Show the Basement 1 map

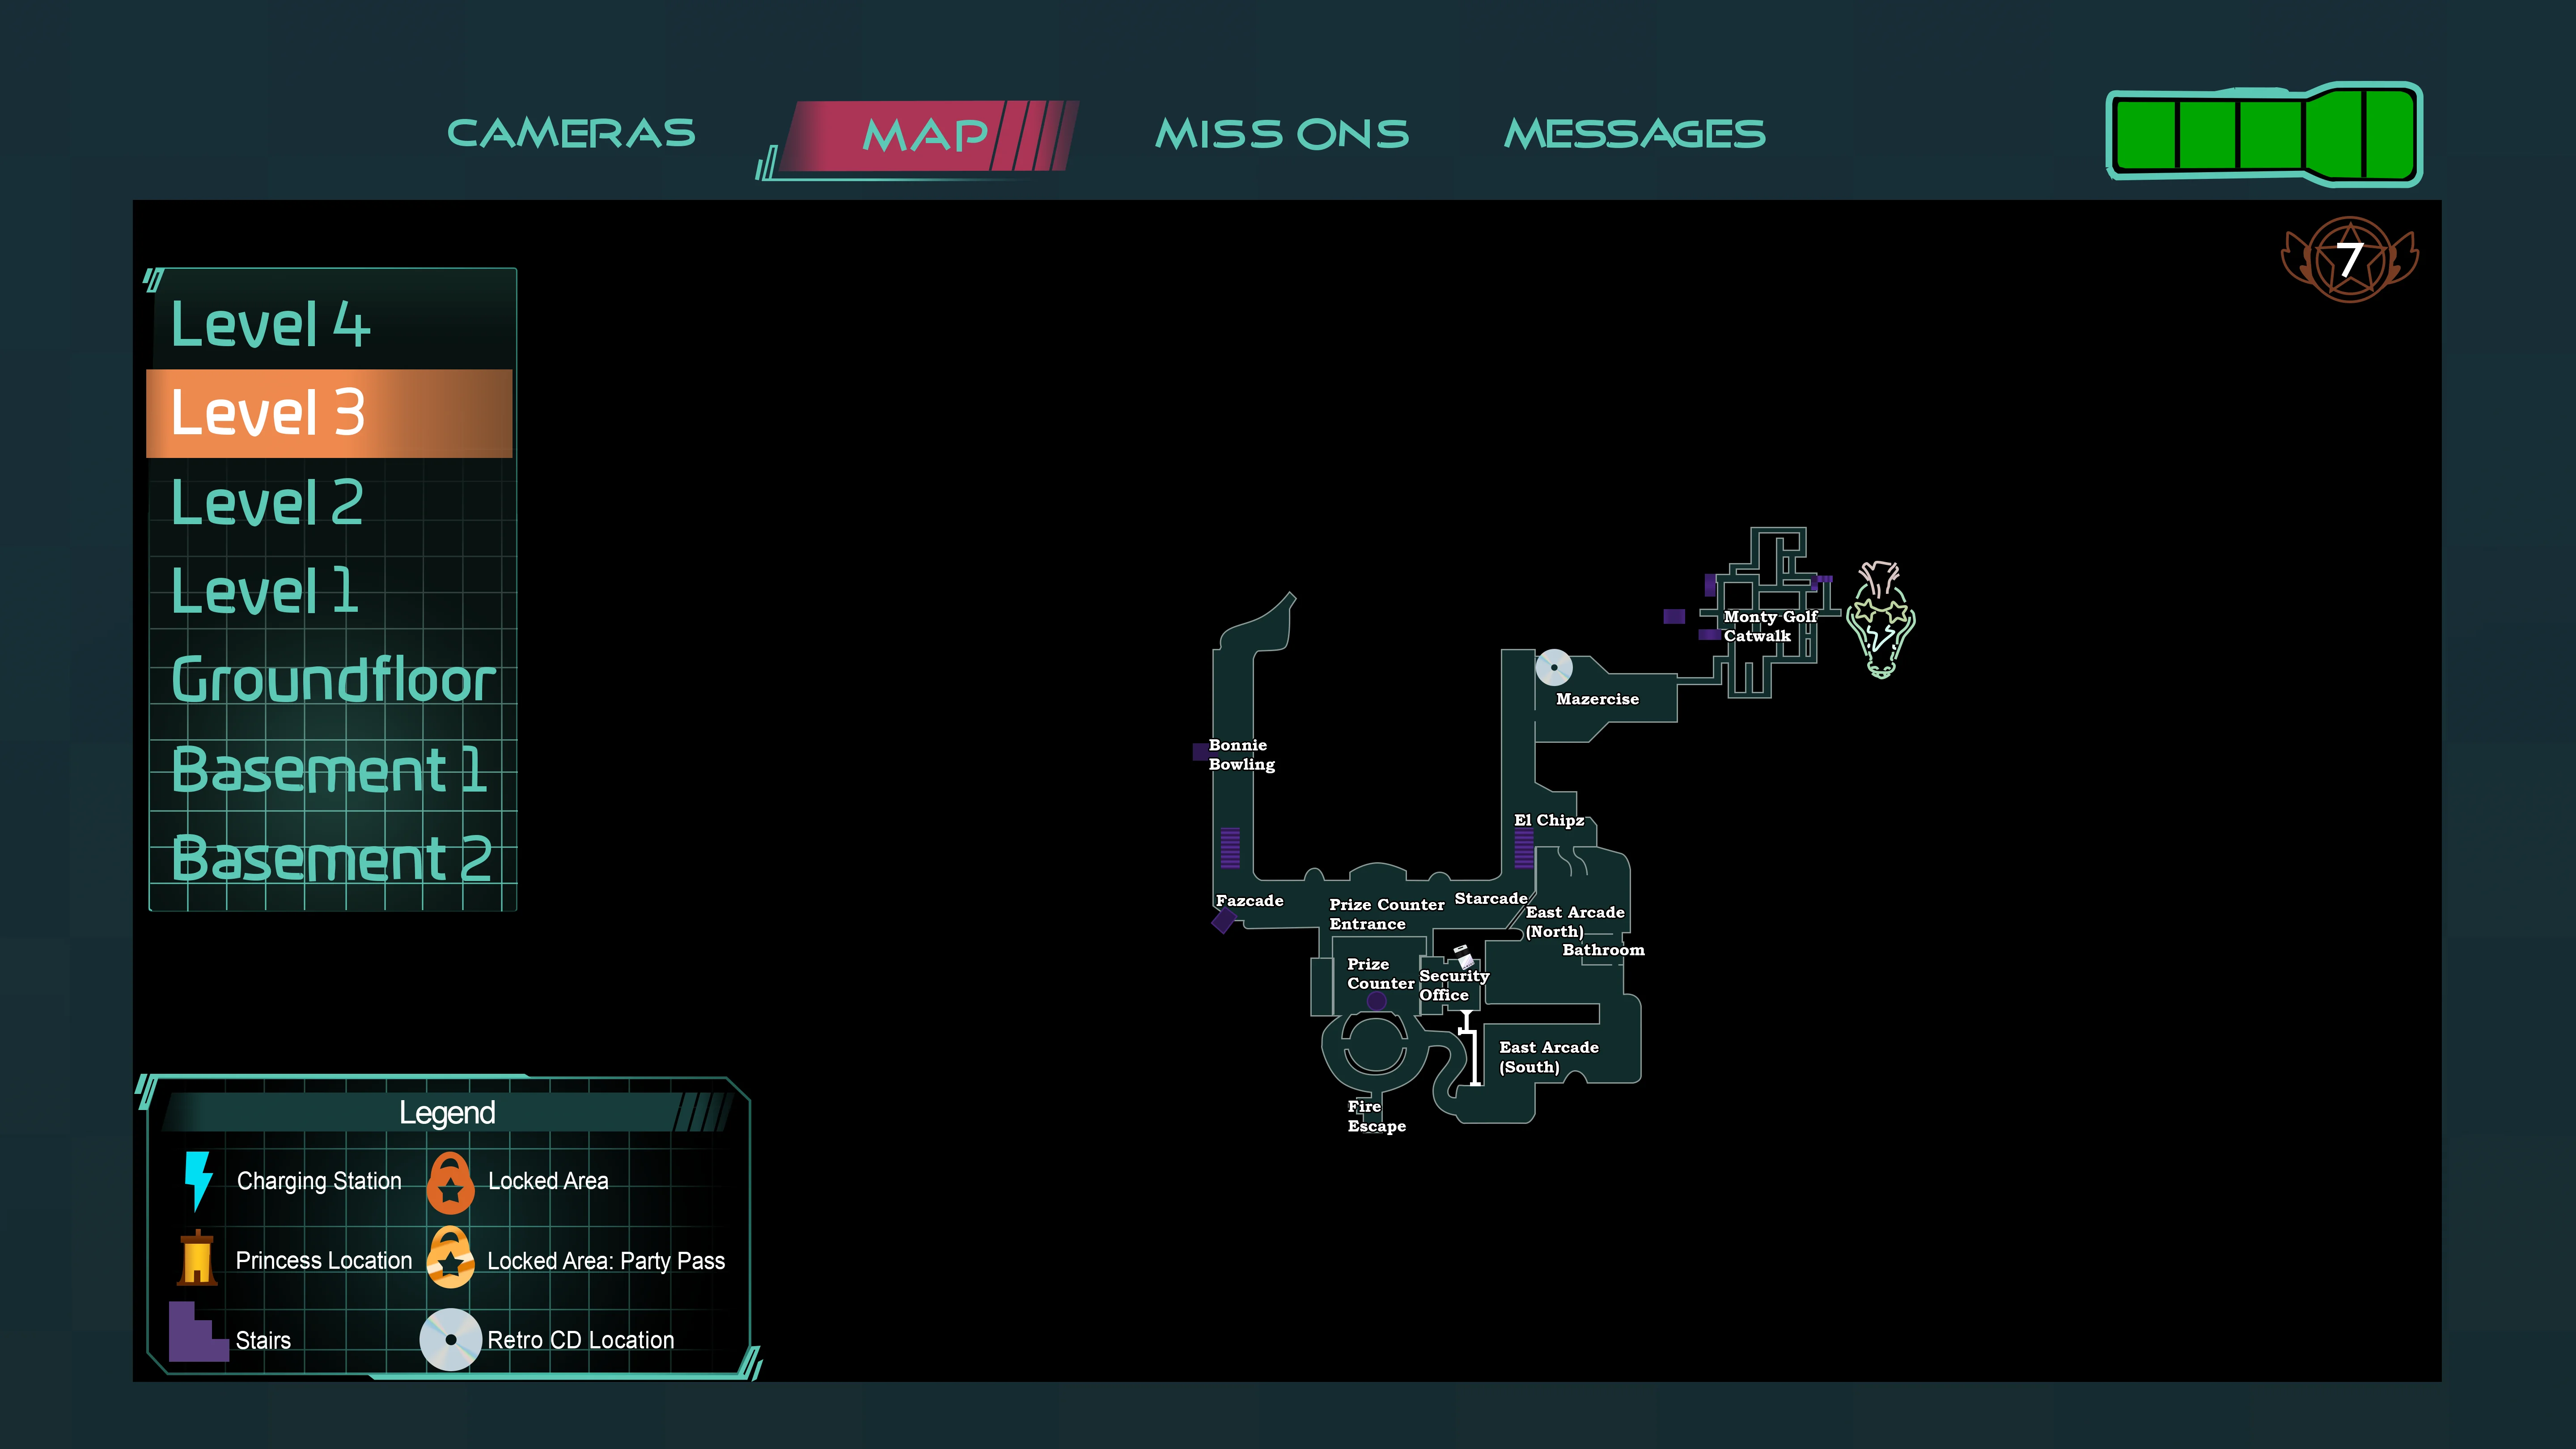click(330, 769)
